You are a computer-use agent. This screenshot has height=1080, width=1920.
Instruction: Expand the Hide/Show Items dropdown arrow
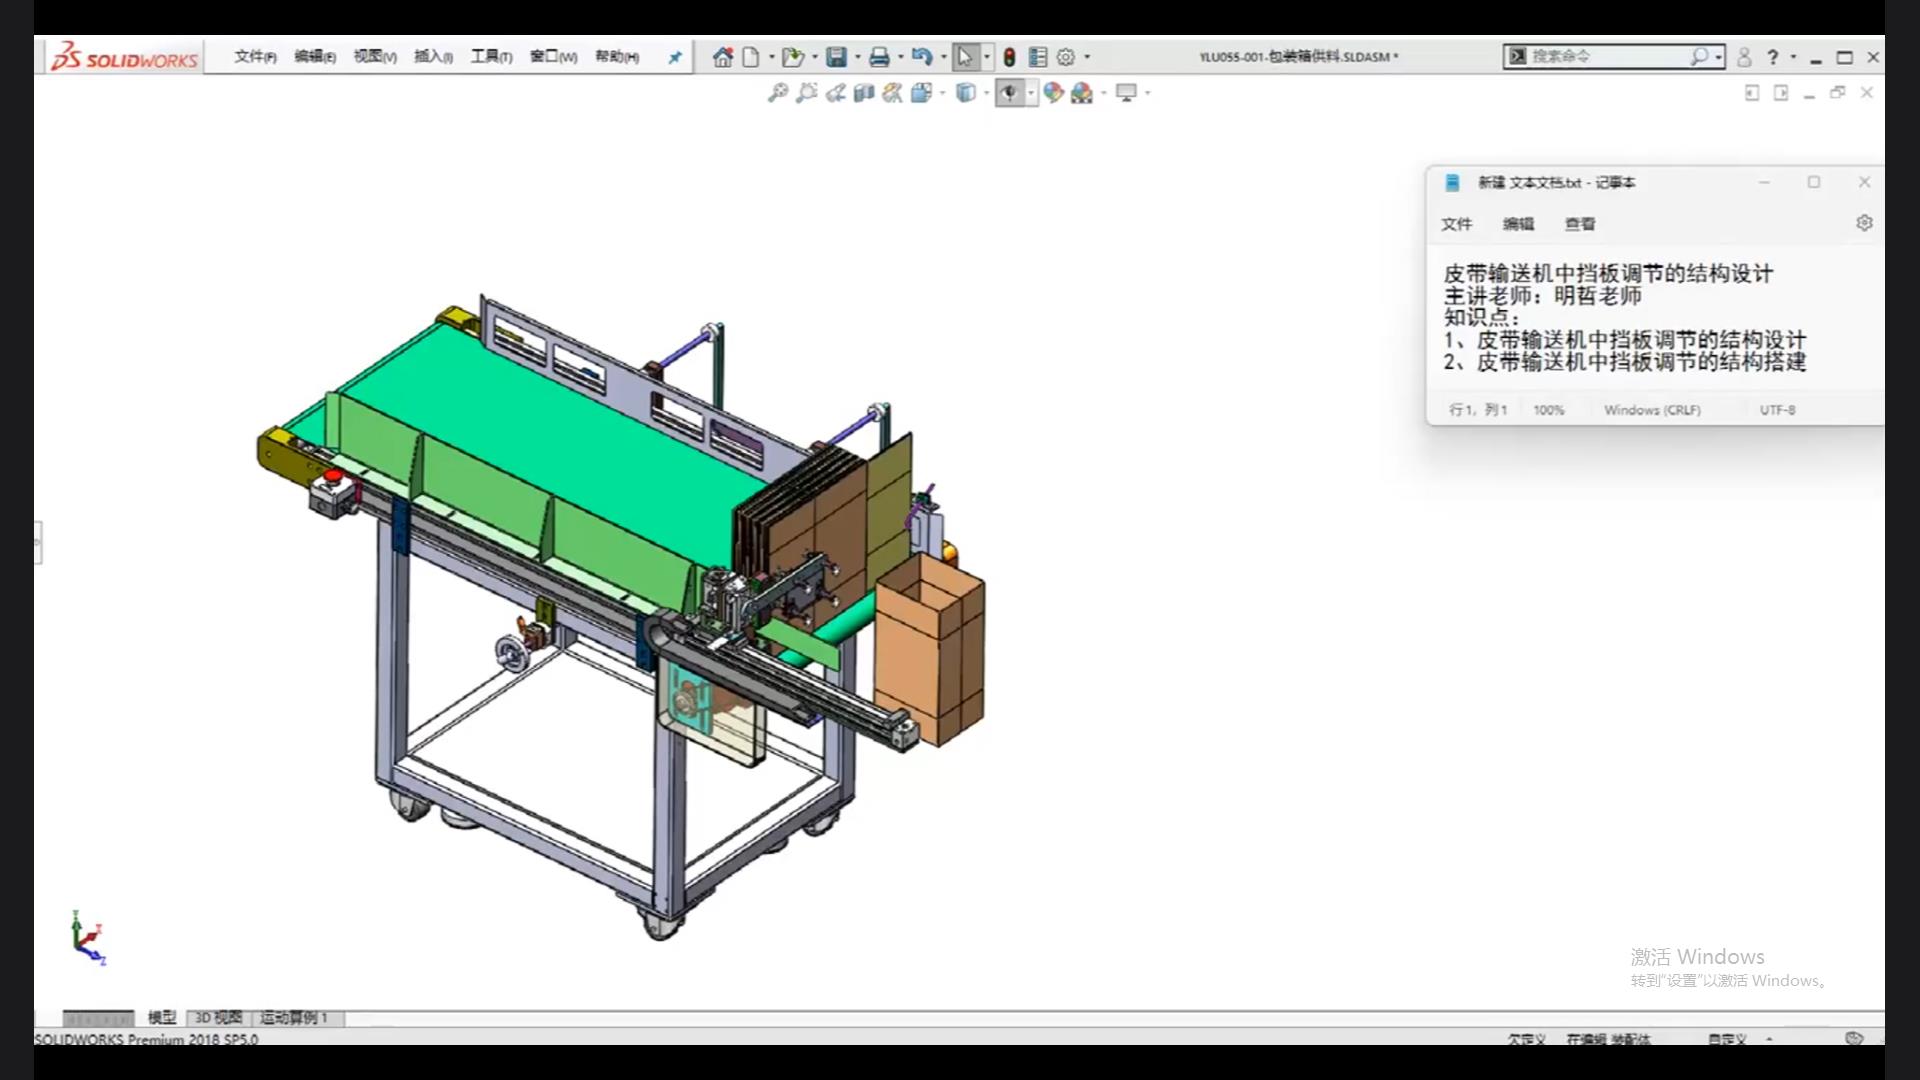tap(1030, 93)
